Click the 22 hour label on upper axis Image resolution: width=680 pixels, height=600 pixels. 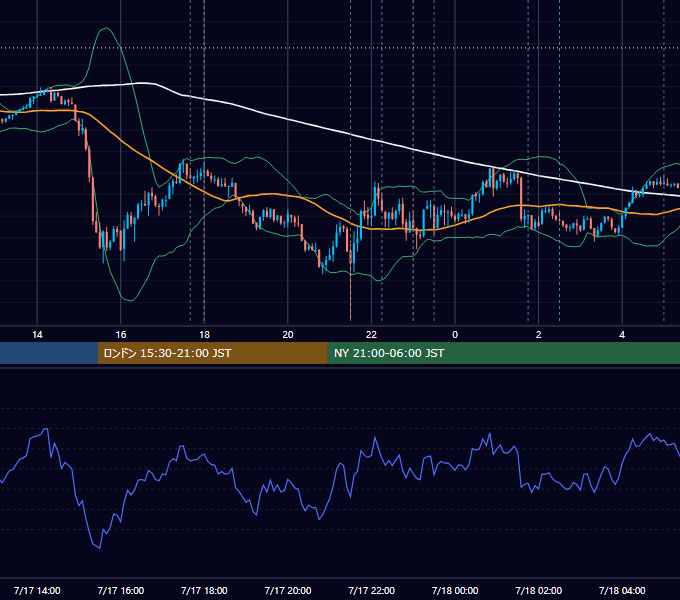click(x=371, y=335)
